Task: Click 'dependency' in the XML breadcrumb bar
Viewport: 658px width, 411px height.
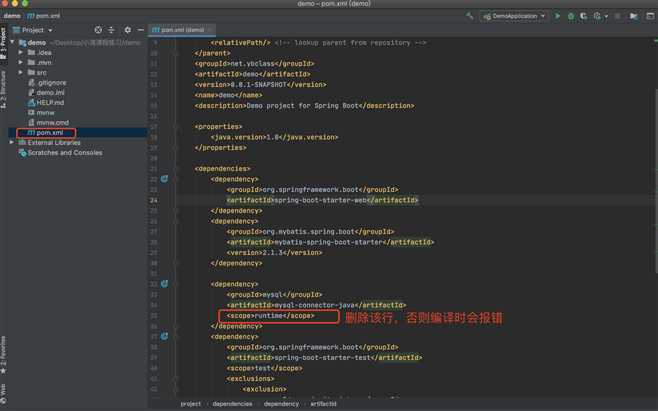Action: click(x=281, y=404)
